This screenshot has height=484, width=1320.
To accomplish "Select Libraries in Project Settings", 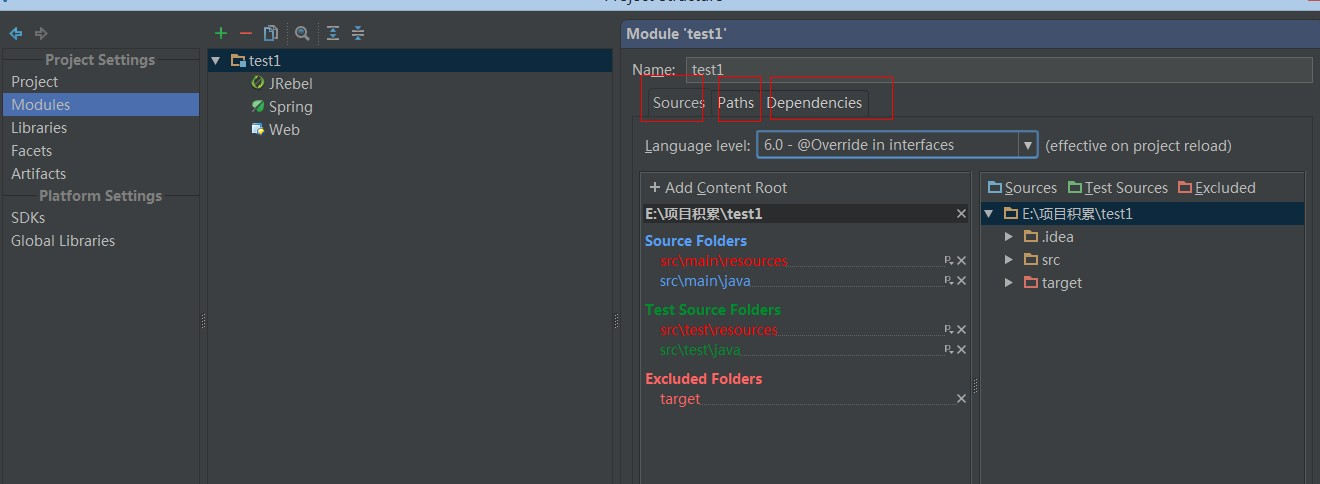I will click(39, 128).
